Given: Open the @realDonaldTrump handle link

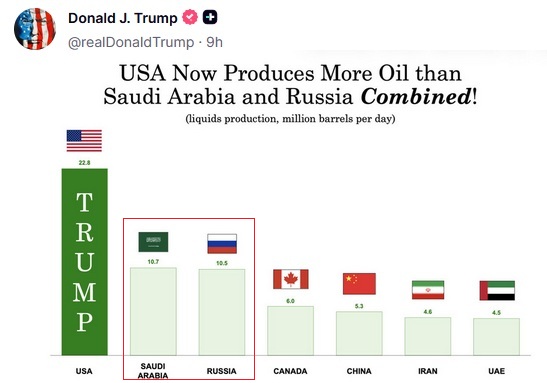Looking at the screenshot, I should 131,42.
